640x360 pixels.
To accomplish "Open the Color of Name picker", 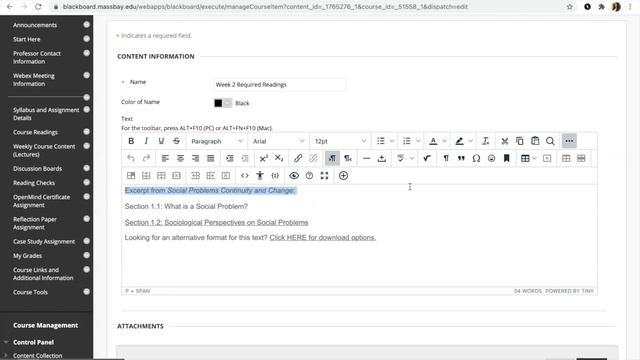I will tap(223, 103).
